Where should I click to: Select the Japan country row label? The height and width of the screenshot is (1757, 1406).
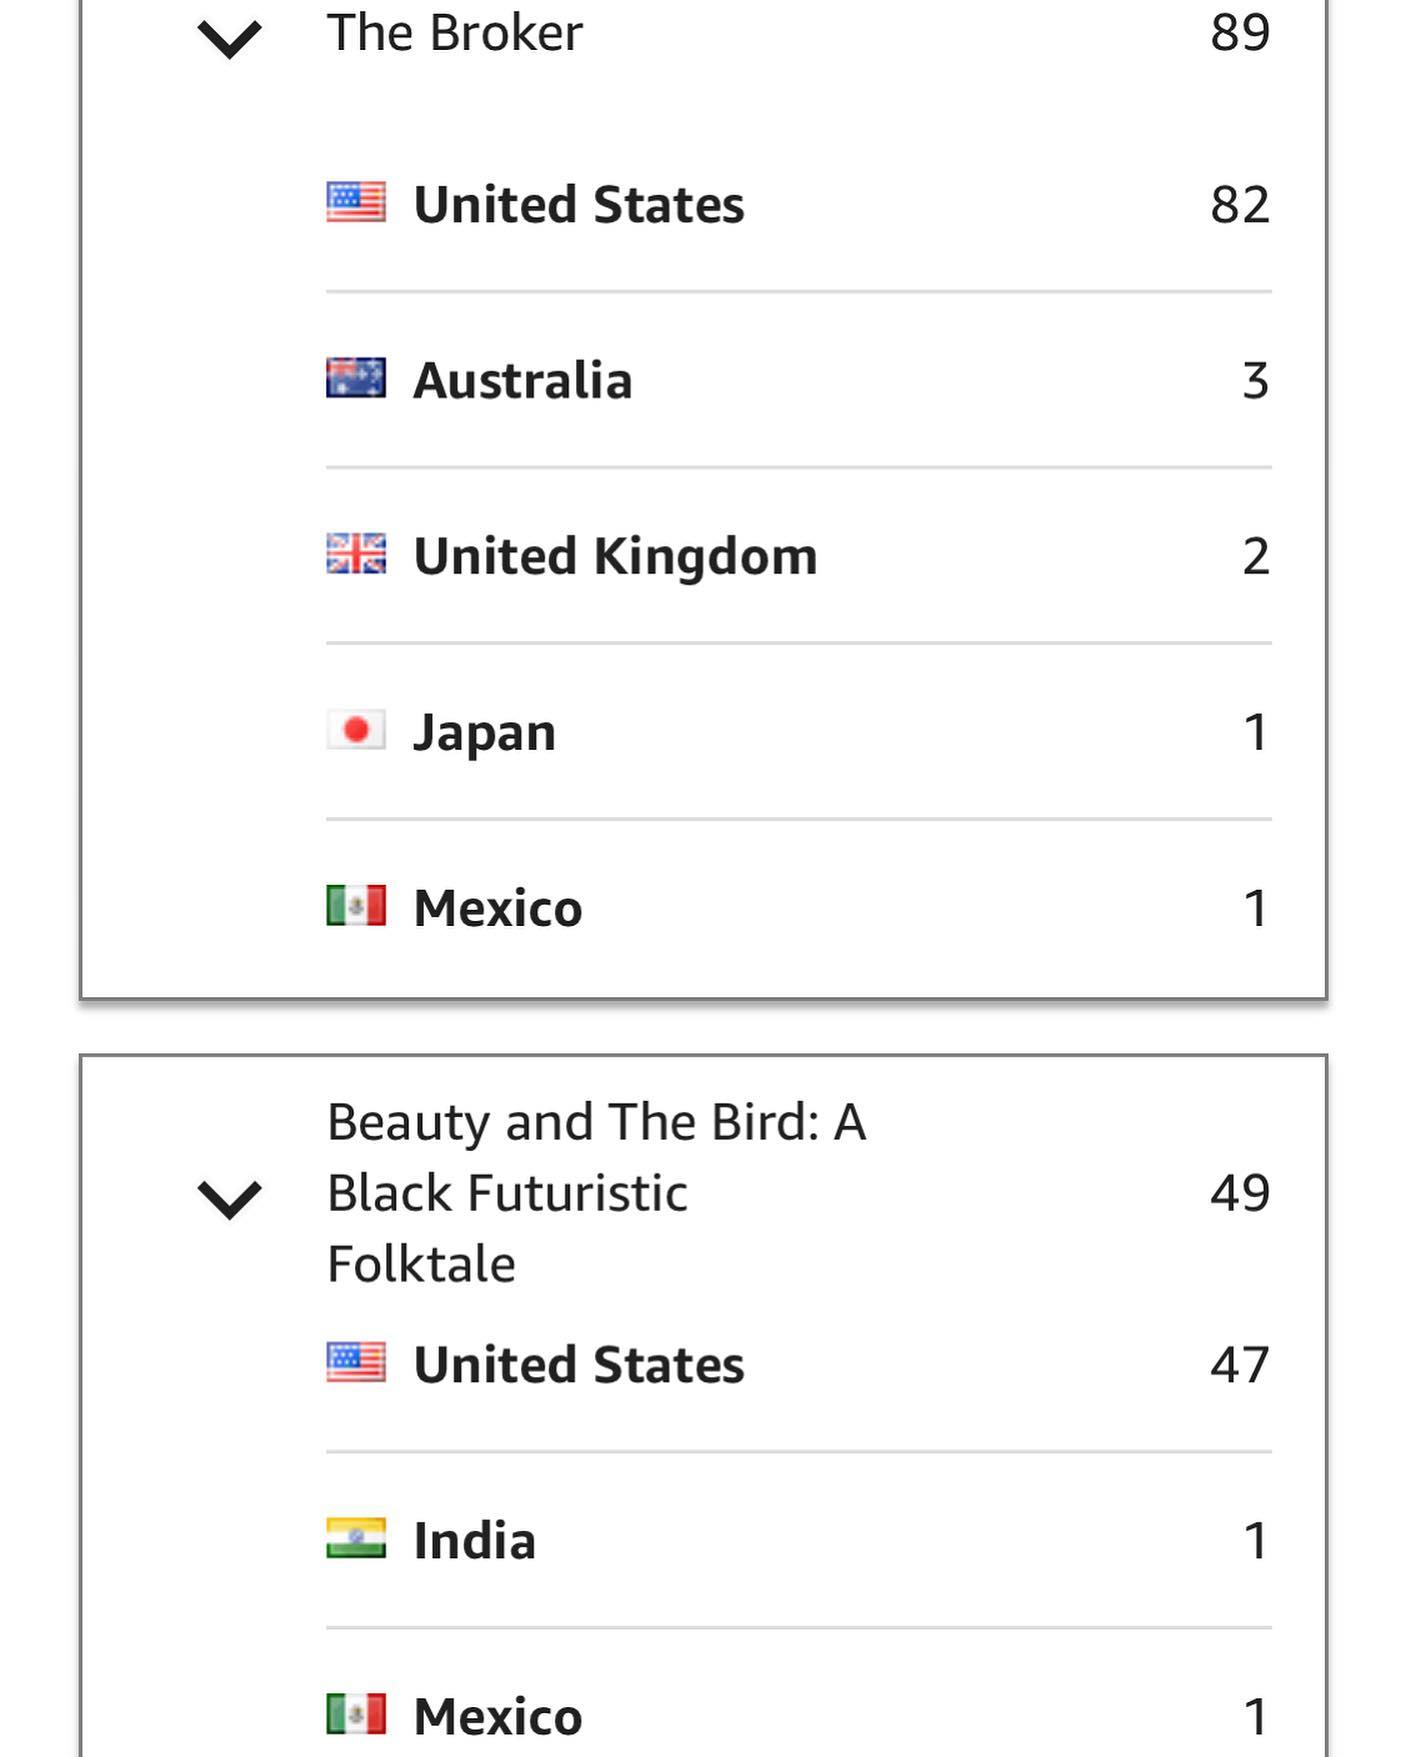[x=485, y=732]
